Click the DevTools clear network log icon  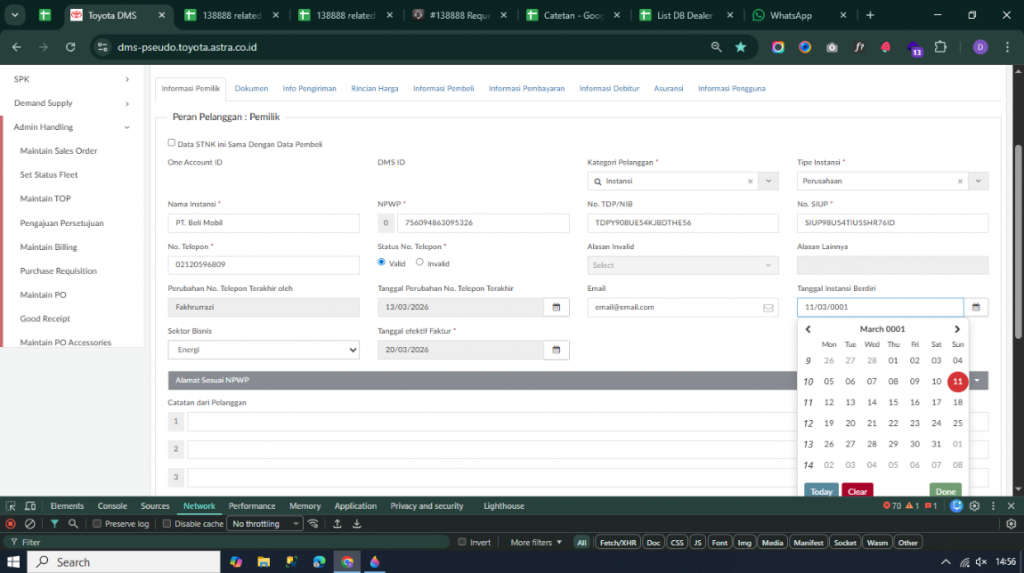tap(30, 523)
